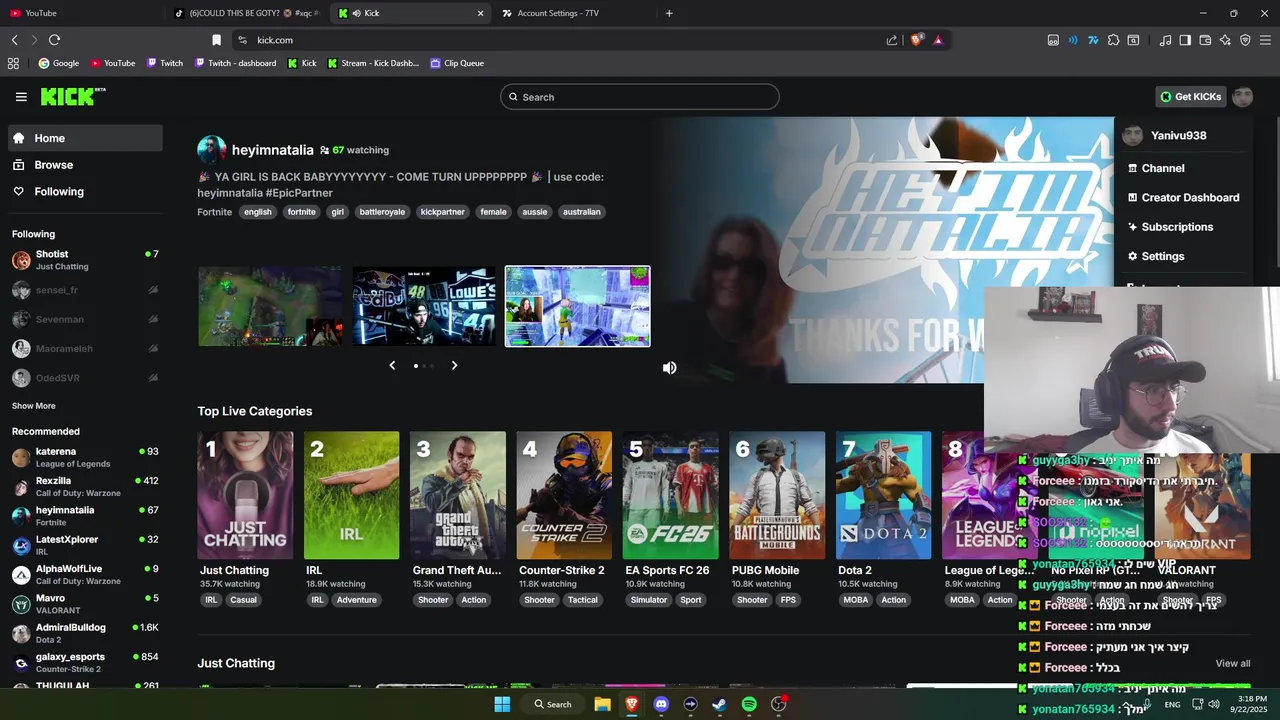This screenshot has height=720, width=1280.
Task: Click the profile avatar beside Get KICKs
Action: tap(1242, 97)
